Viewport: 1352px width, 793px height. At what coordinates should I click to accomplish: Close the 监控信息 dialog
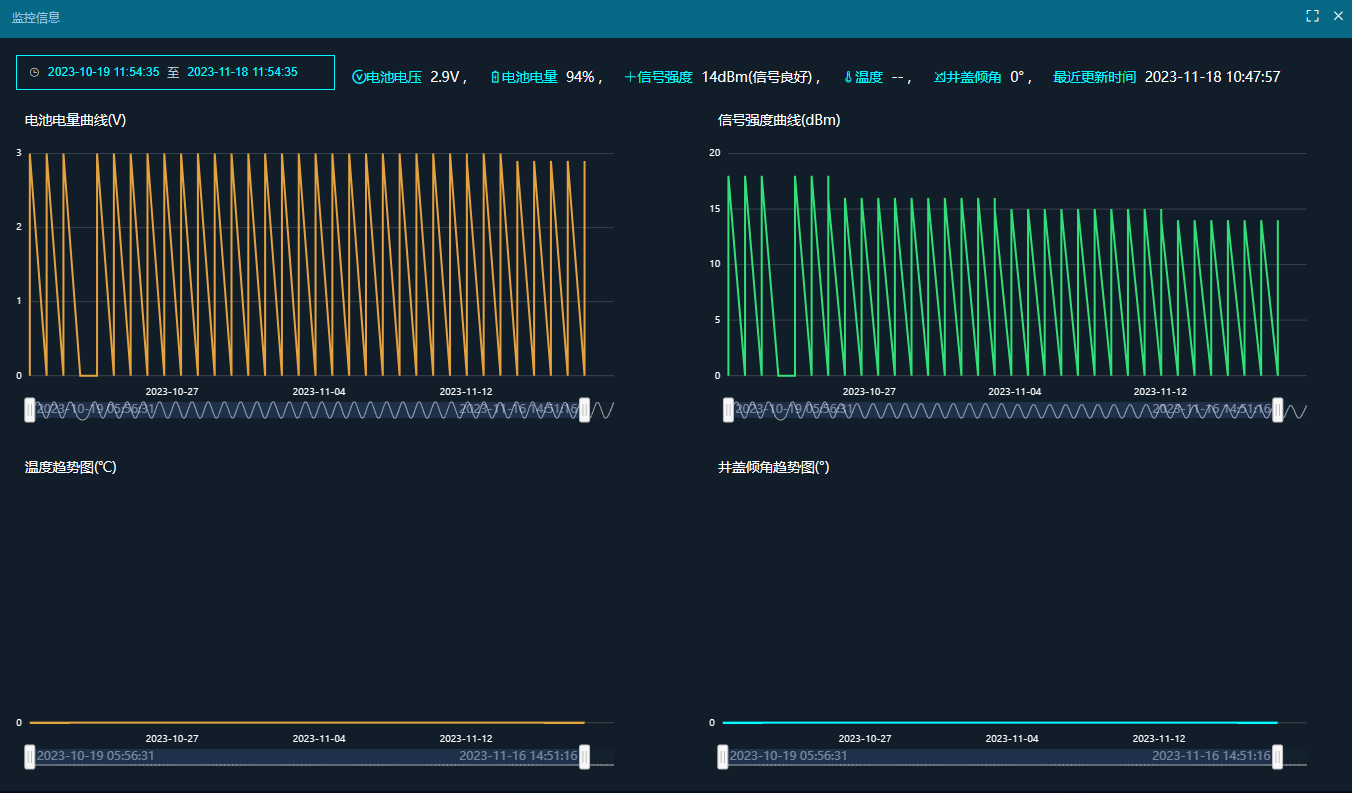[1338, 16]
